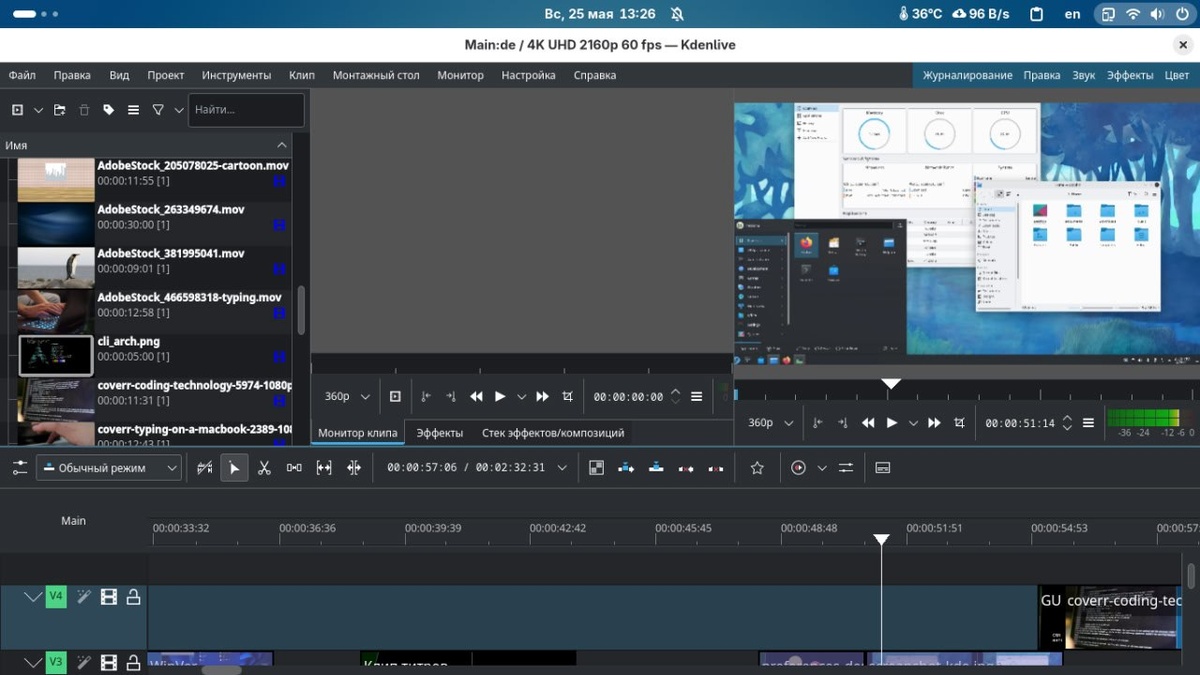Click the clip monitor crop zone icon

click(x=567, y=396)
